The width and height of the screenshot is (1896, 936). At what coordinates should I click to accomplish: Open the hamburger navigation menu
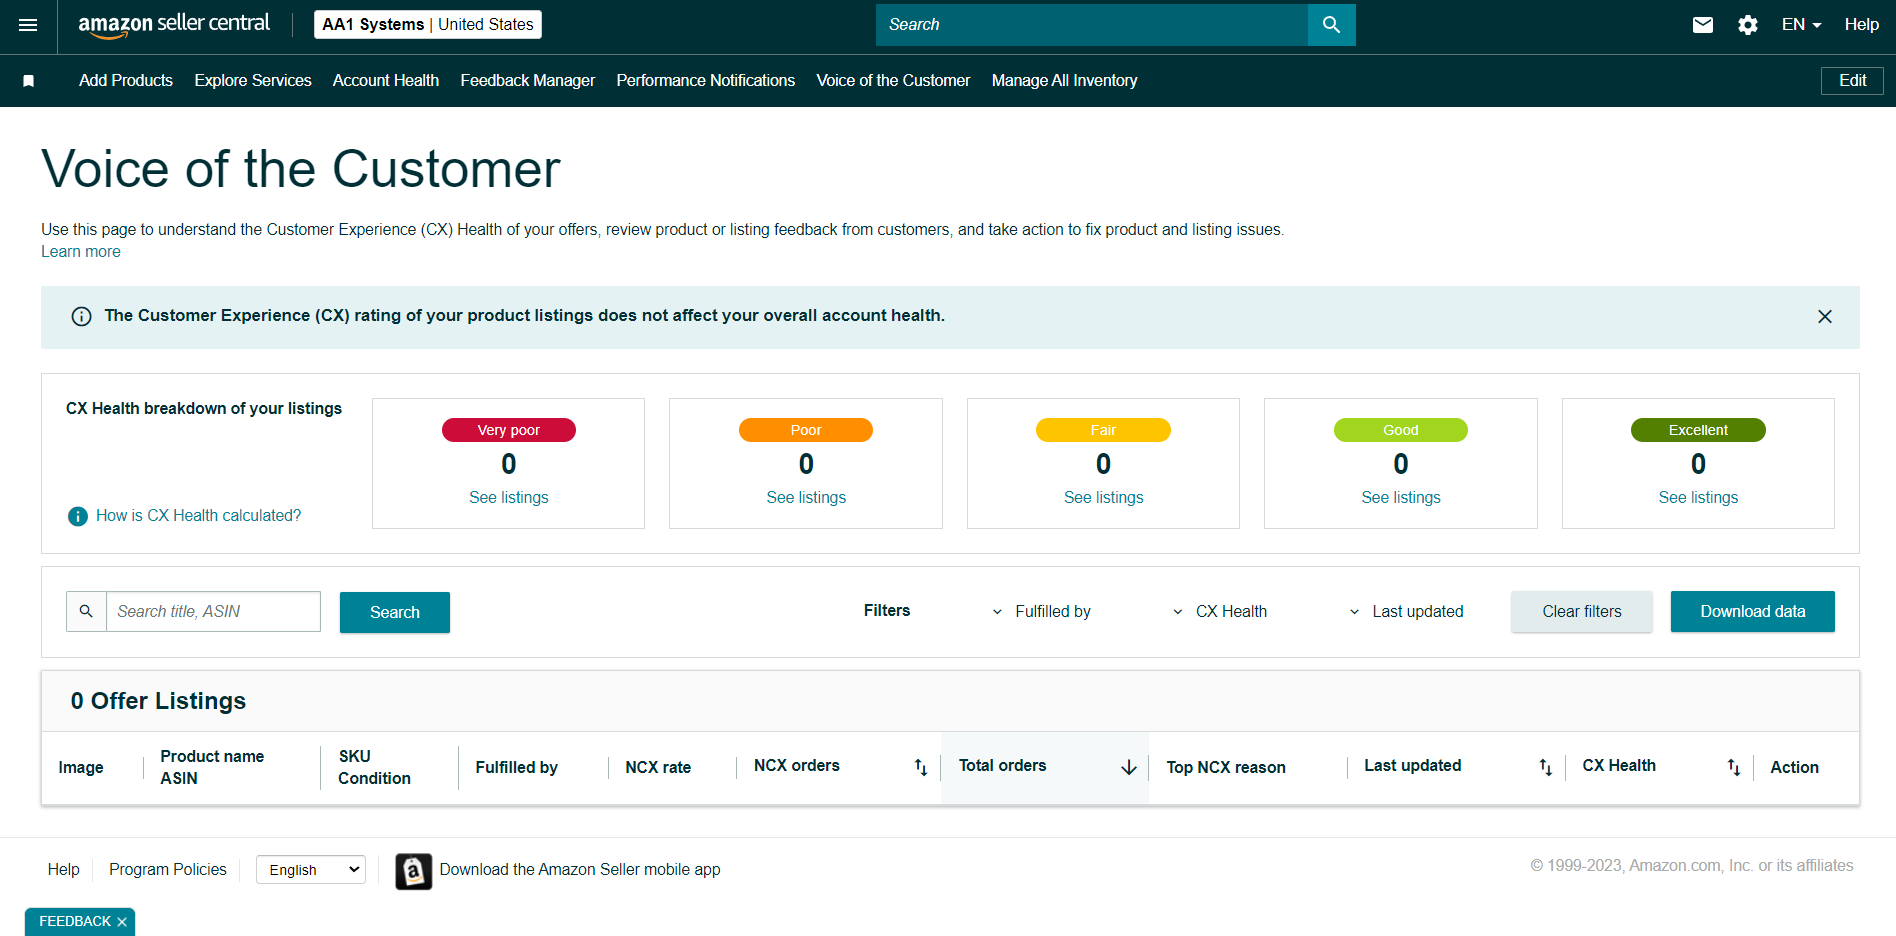click(28, 25)
